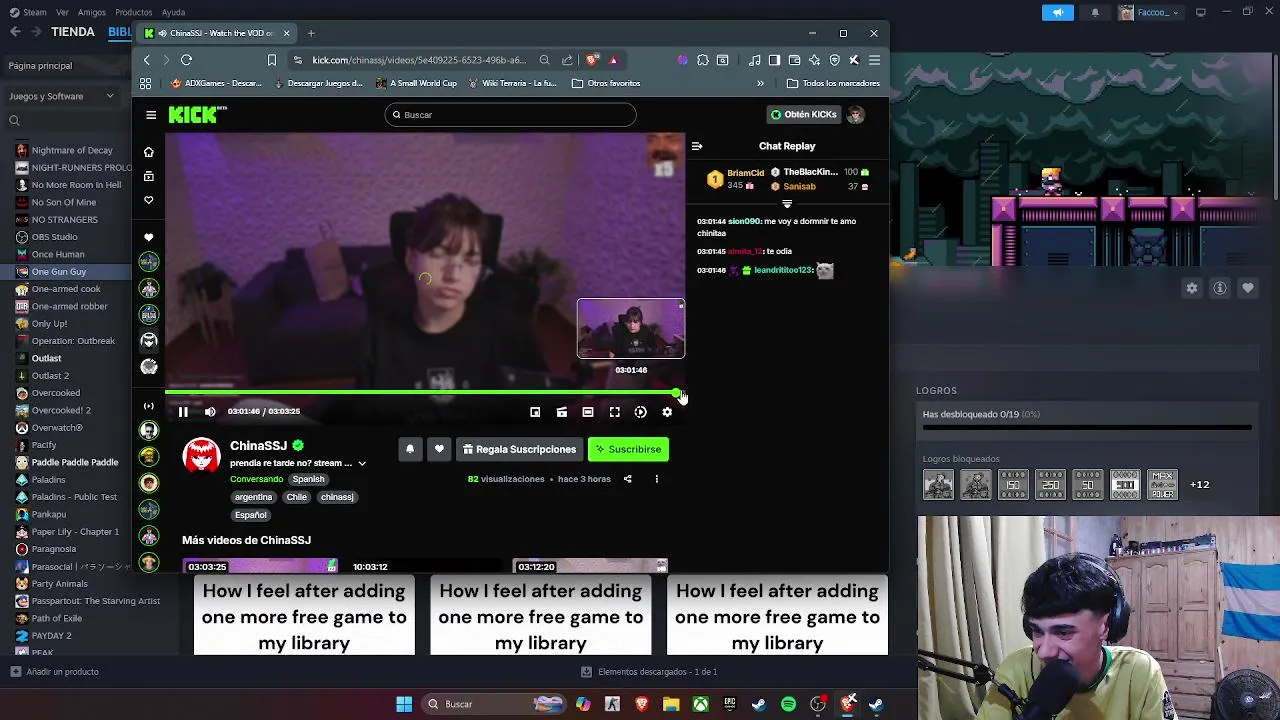Click the green video progress bar
The width and height of the screenshot is (1280, 720).
(x=425, y=393)
